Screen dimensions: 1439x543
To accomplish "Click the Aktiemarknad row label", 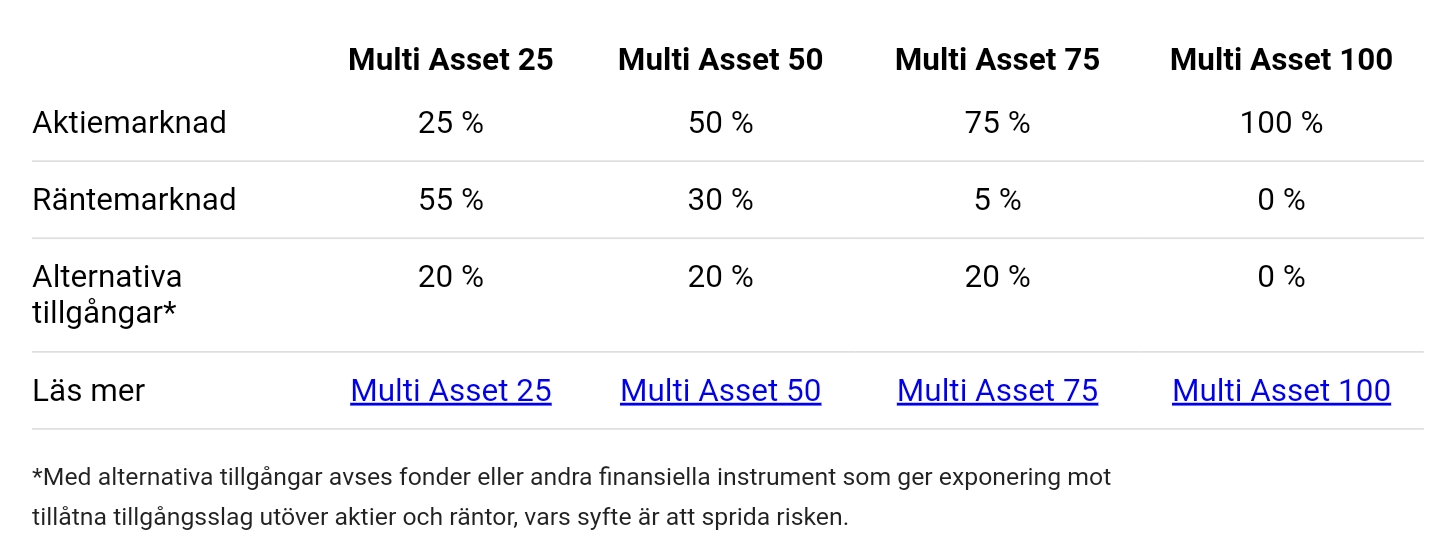I will [x=129, y=123].
